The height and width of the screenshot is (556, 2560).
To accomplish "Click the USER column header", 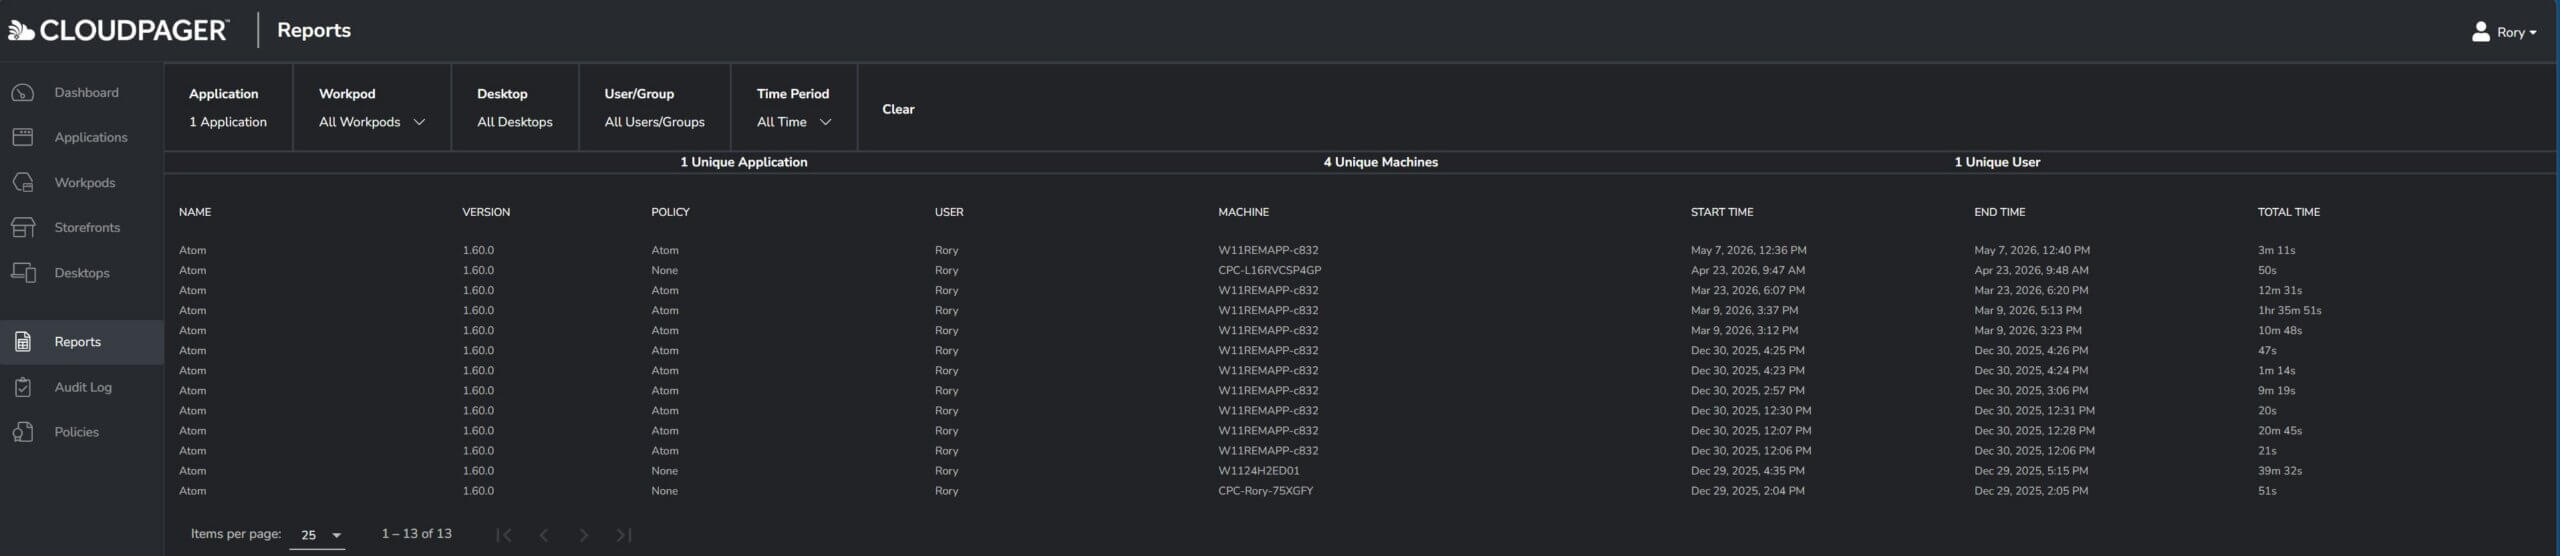I will [949, 212].
